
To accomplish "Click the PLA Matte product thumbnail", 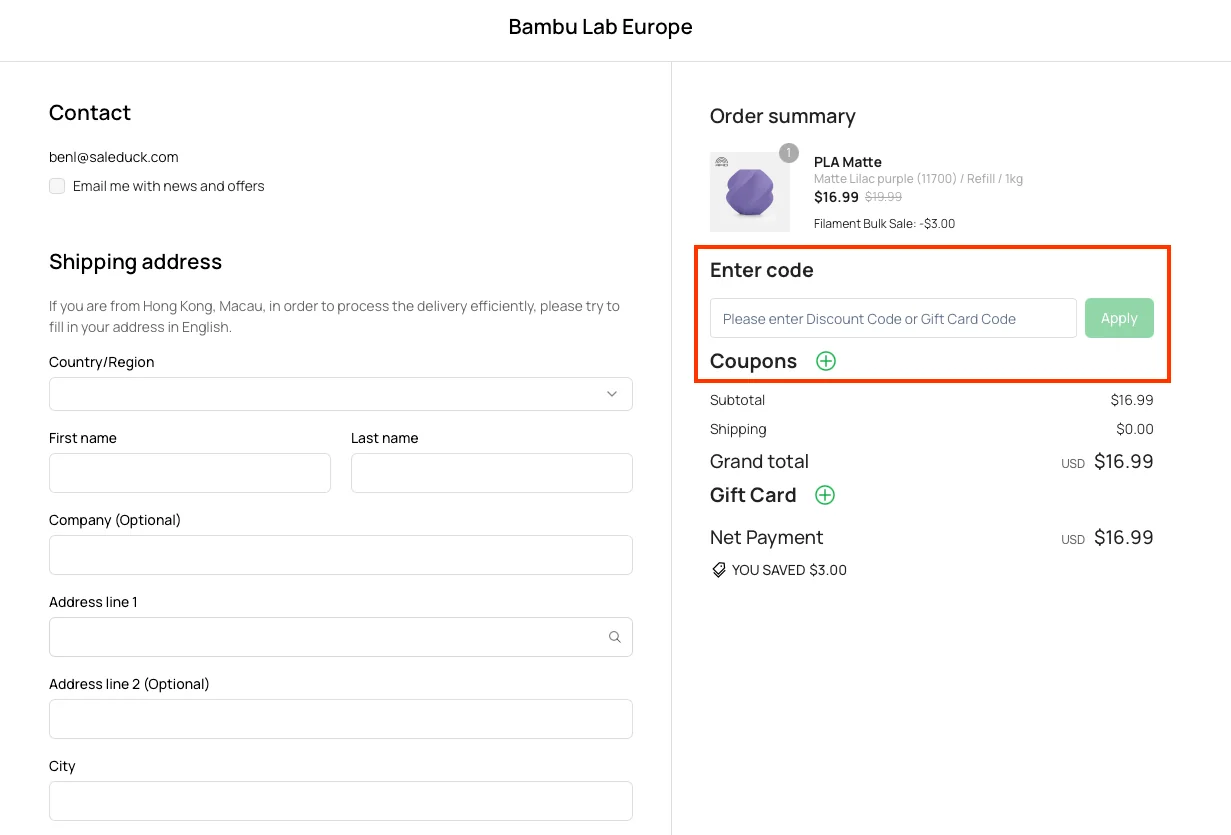I will point(750,191).
